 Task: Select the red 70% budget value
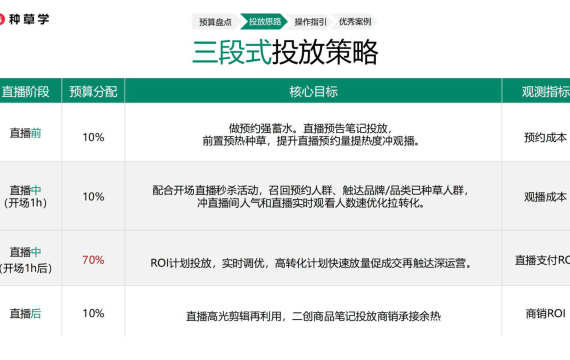(x=93, y=260)
